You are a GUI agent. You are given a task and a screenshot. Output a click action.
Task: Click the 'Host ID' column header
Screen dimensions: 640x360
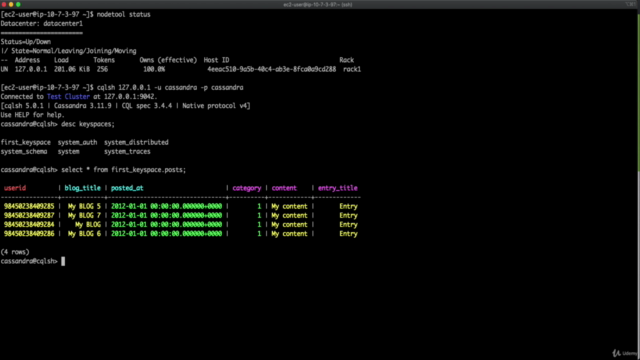click(x=216, y=60)
